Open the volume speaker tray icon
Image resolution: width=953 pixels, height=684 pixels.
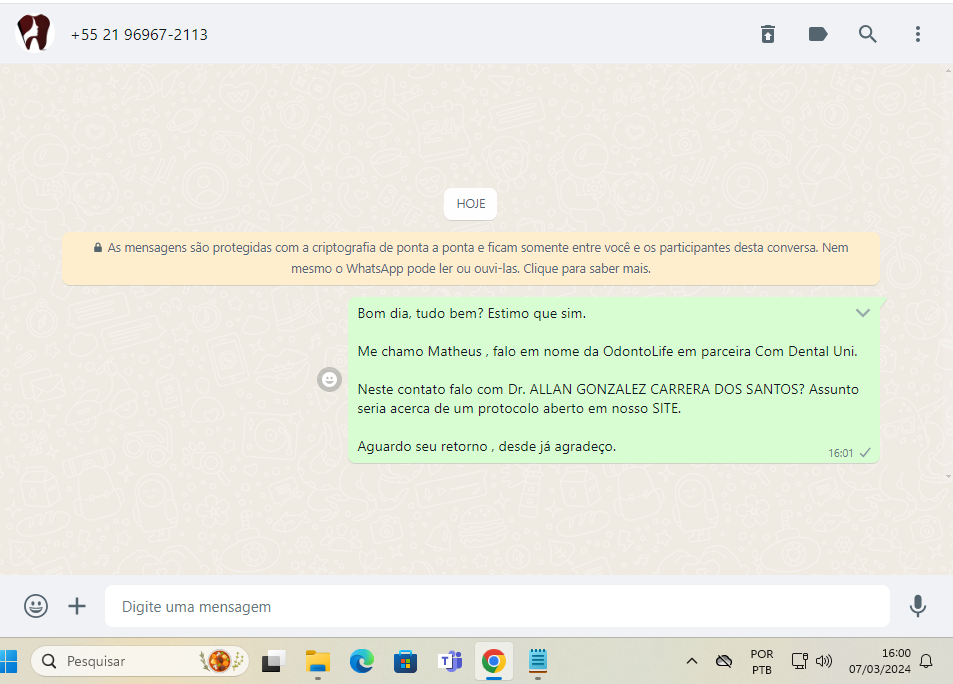pos(824,661)
